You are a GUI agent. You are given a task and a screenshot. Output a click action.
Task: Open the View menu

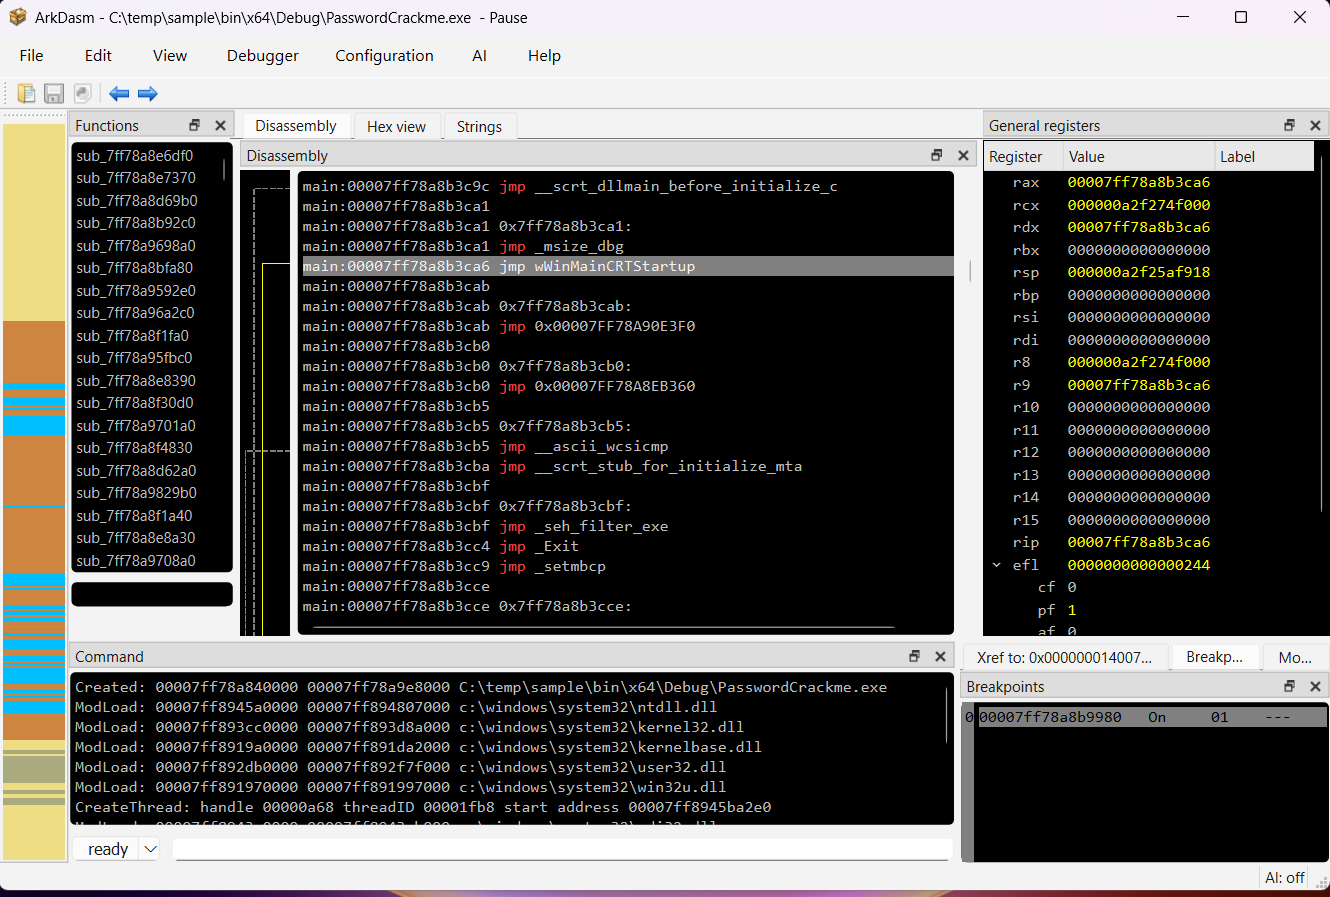click(170, 56)
